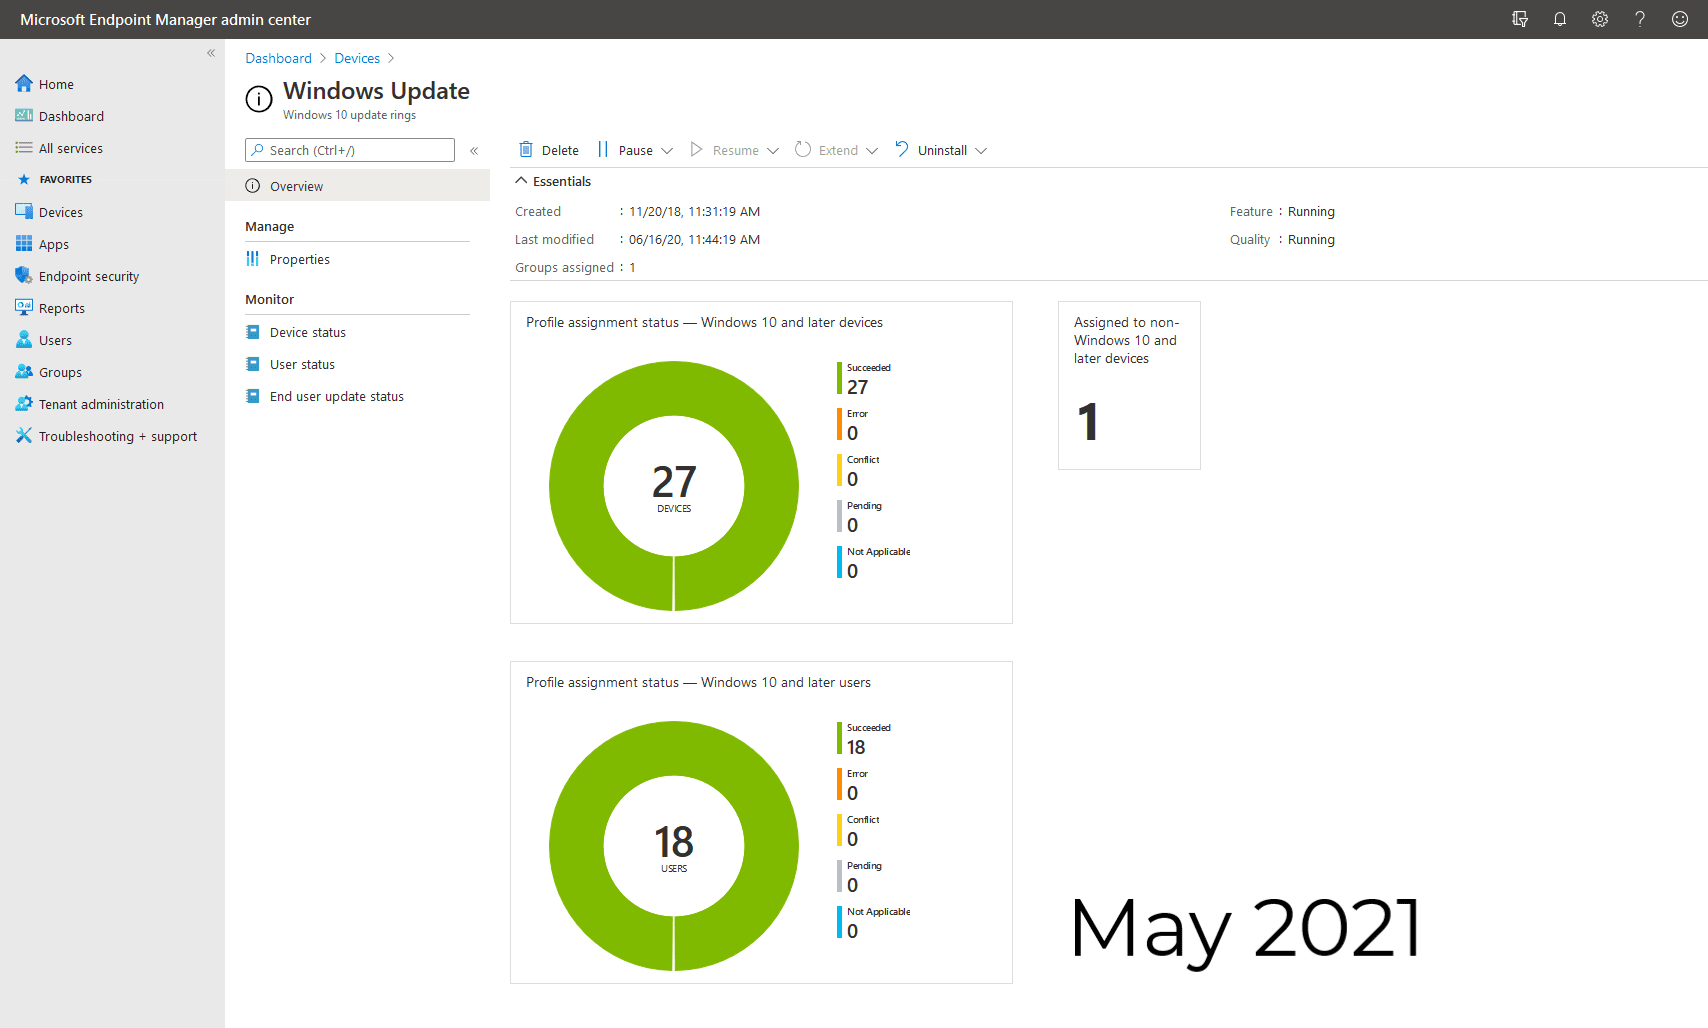1708x1028 pixels.
Task: Click the Last modified date value
Action: coord(694,239)
